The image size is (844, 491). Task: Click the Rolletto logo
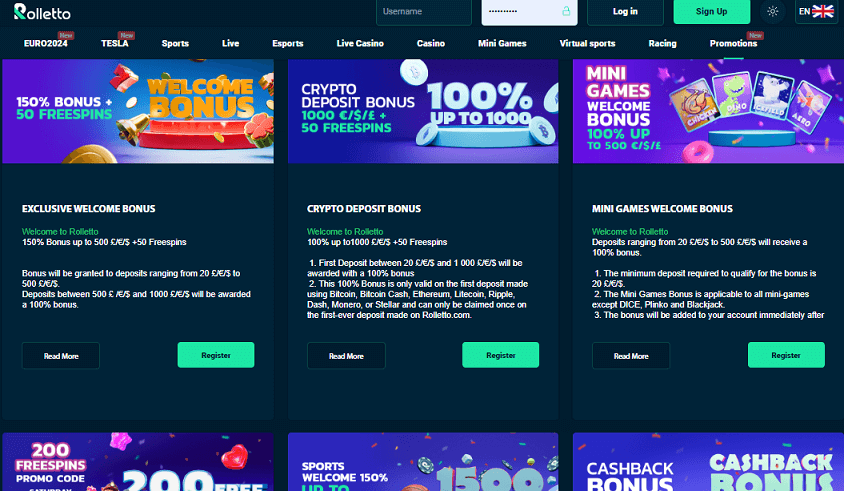coord(42,11)
